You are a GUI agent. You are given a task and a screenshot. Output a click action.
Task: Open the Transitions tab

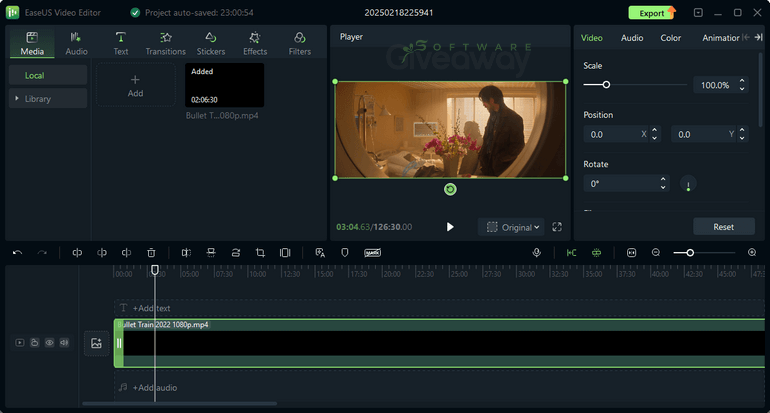pos(165,43)
